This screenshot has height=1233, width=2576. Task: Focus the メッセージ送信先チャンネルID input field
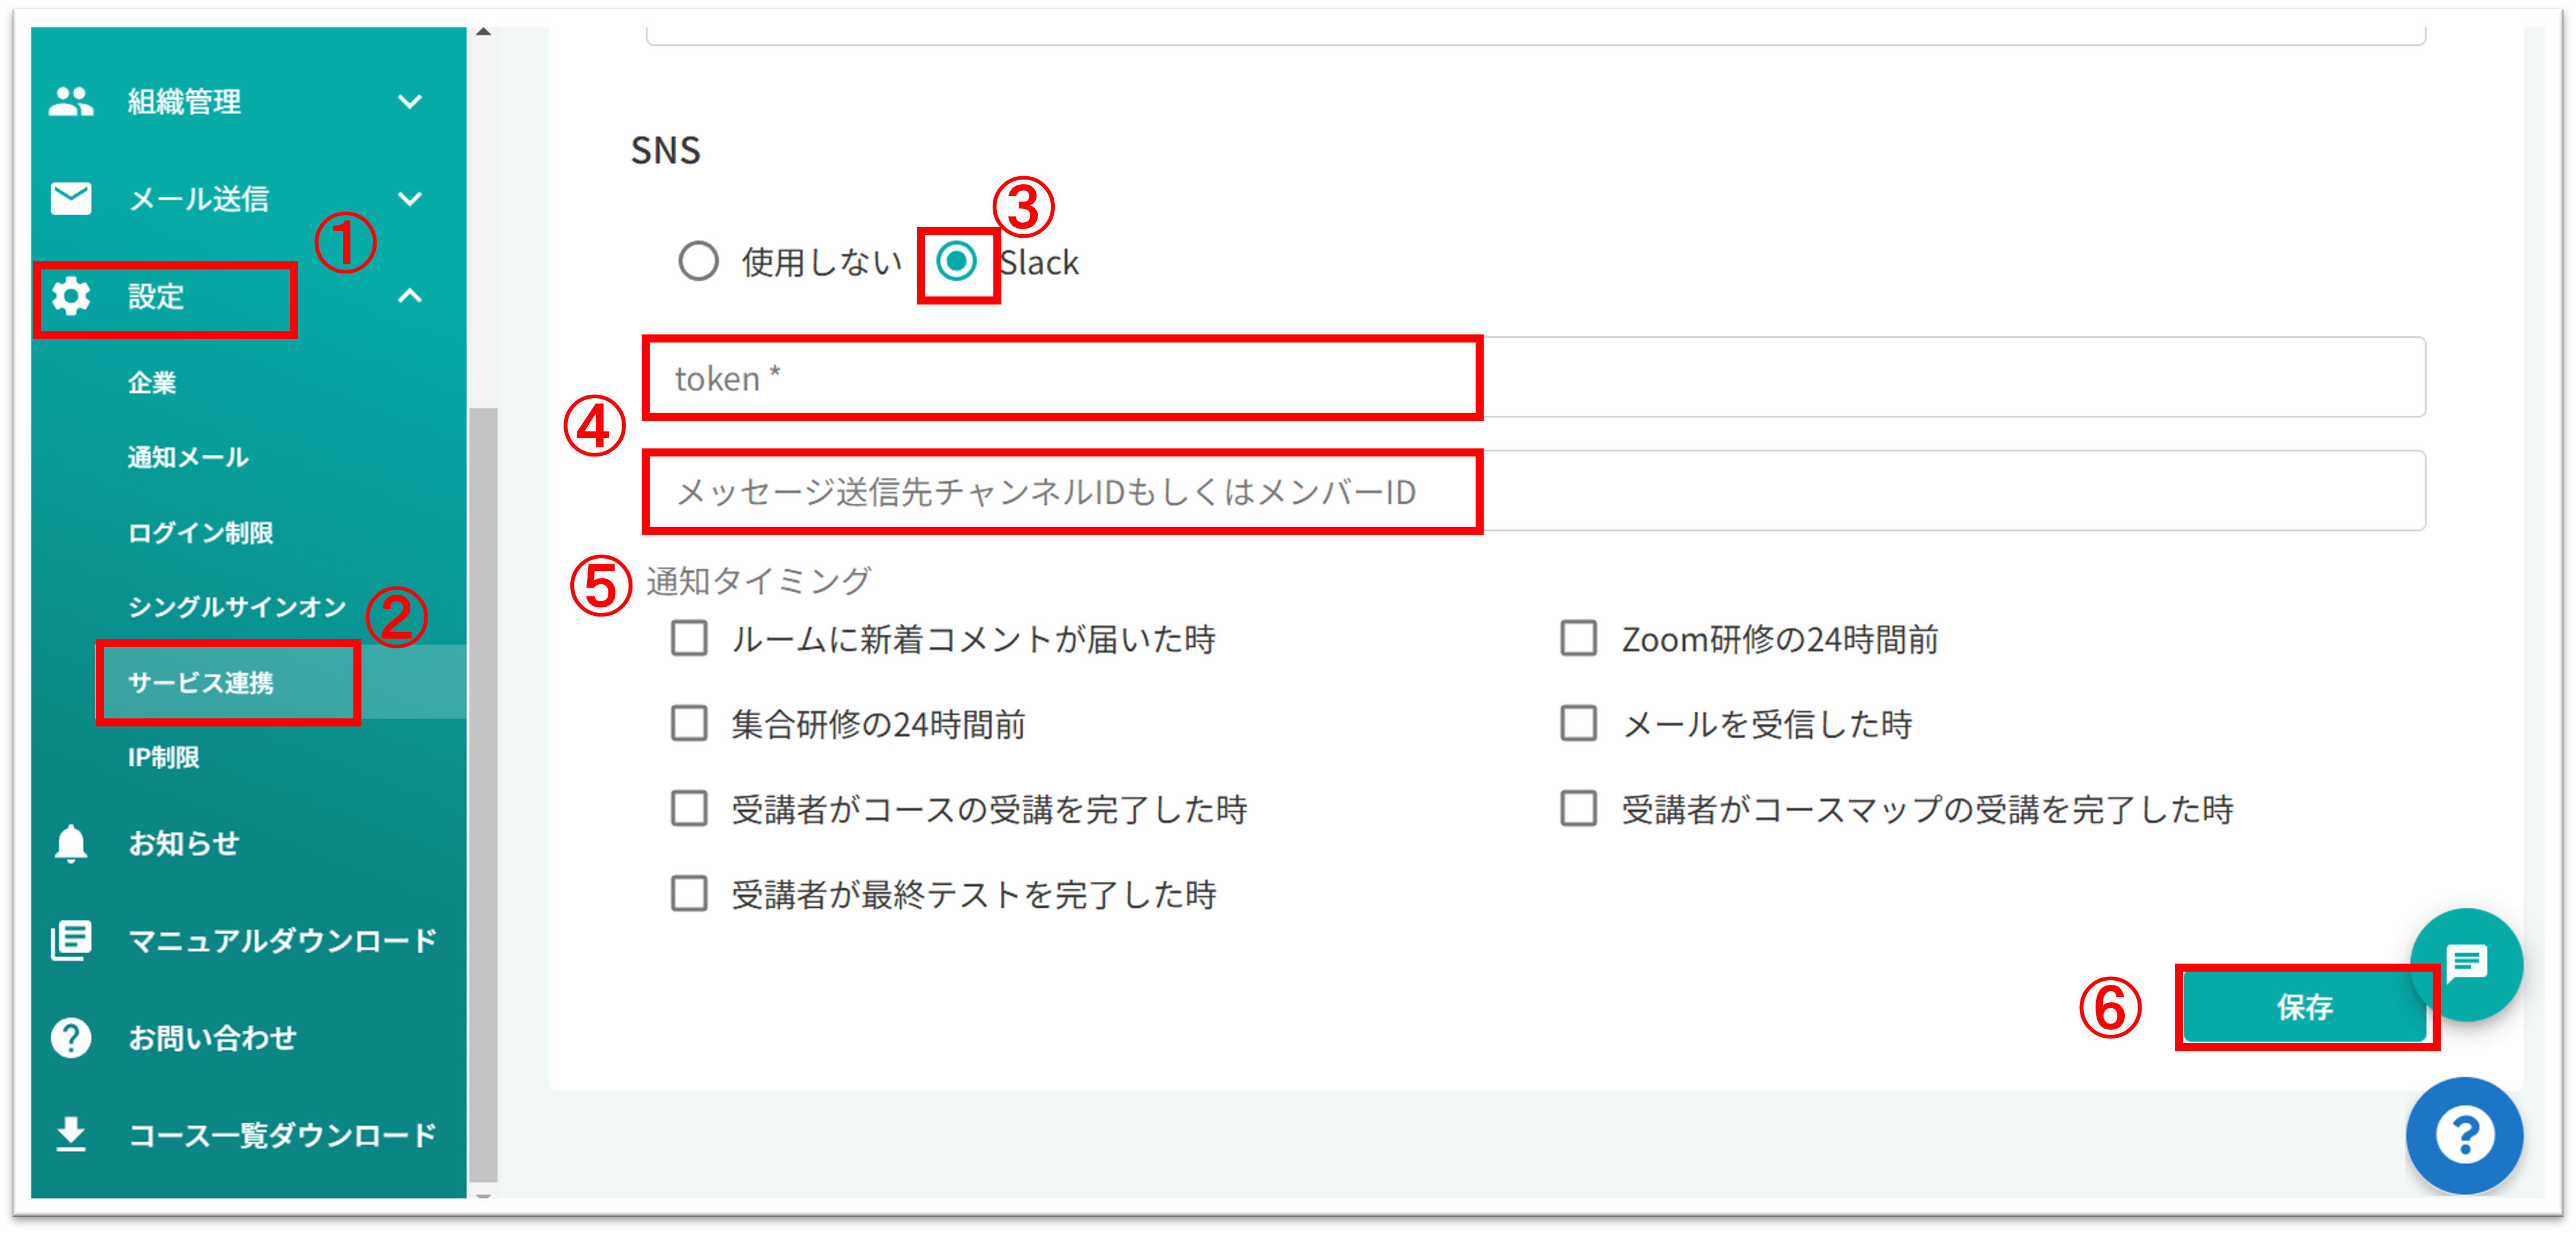coord(1535,490)
